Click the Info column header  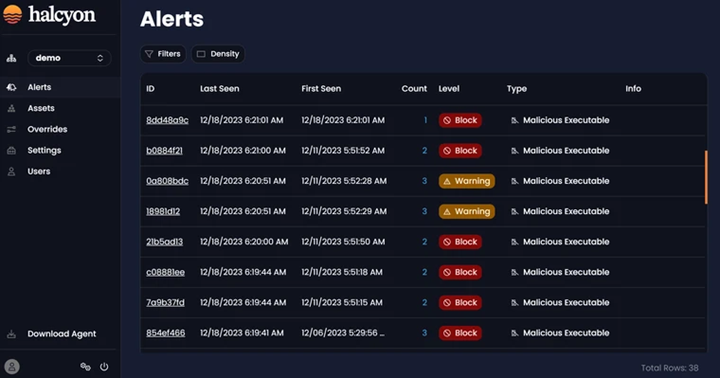633,89
